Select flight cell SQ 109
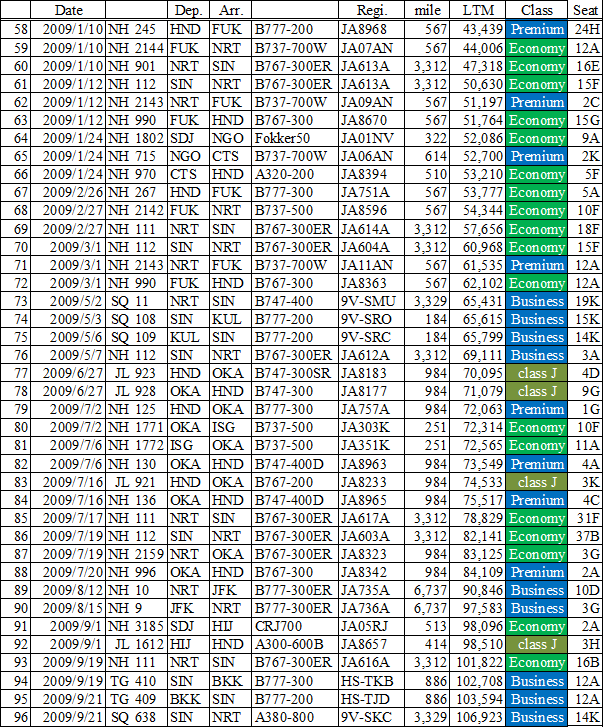603x727 pixels. pos(136,337)
